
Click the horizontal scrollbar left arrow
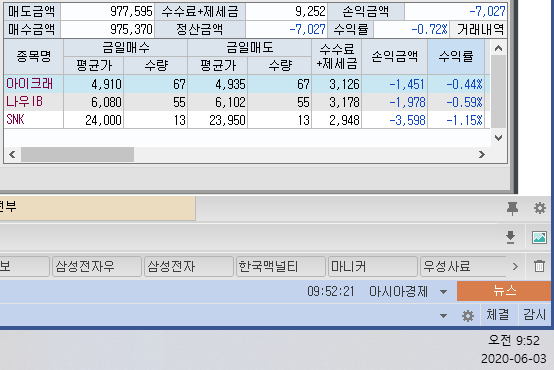(x=12, y=154)
